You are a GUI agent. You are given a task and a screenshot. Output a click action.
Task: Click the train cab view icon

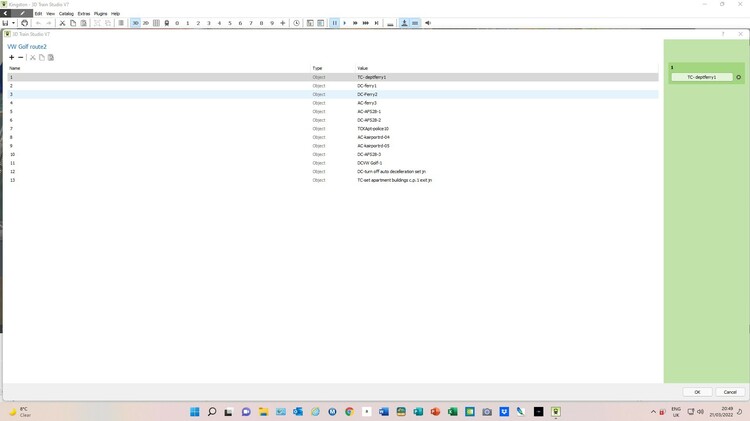[x=166, y=23]
